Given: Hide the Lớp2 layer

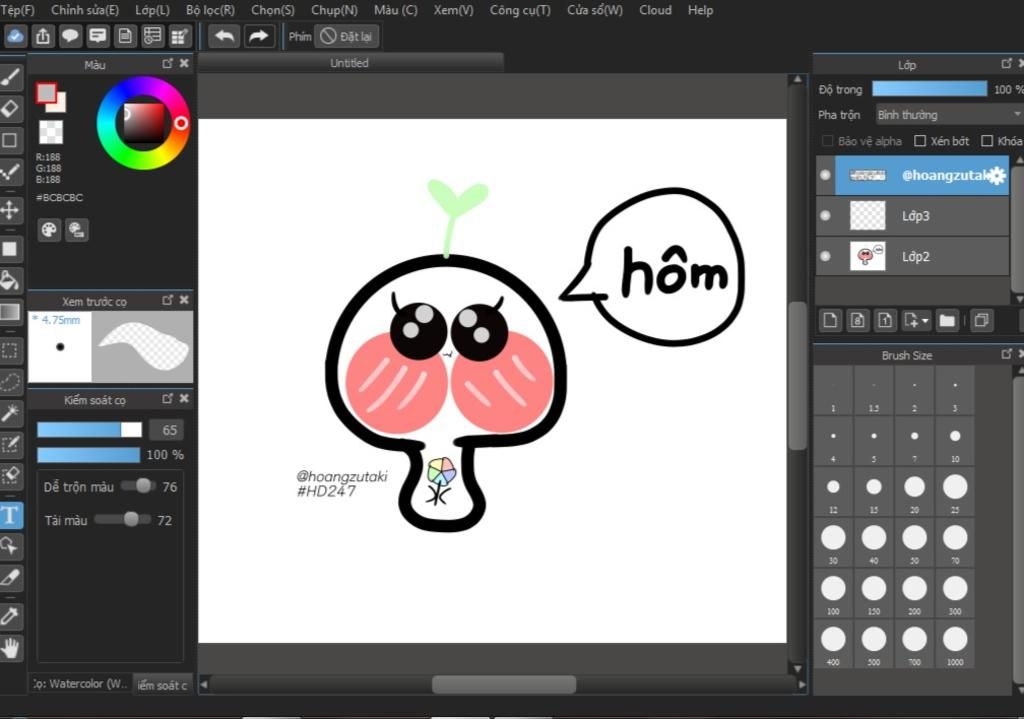Looking at the screenshot, I should click(x=825, y=256).
